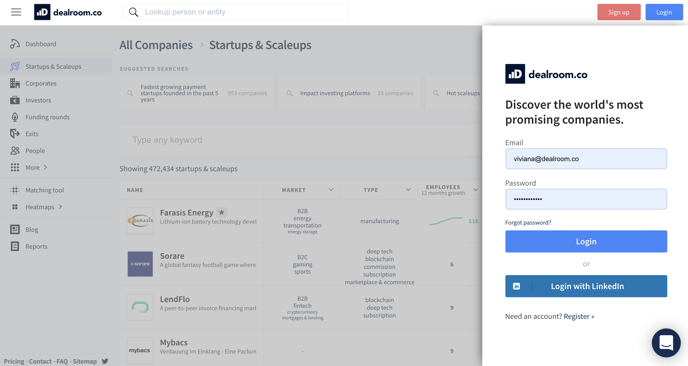Click the More grid icon
This screenshot has width=688, height=366.
click(x=15, y=168)
